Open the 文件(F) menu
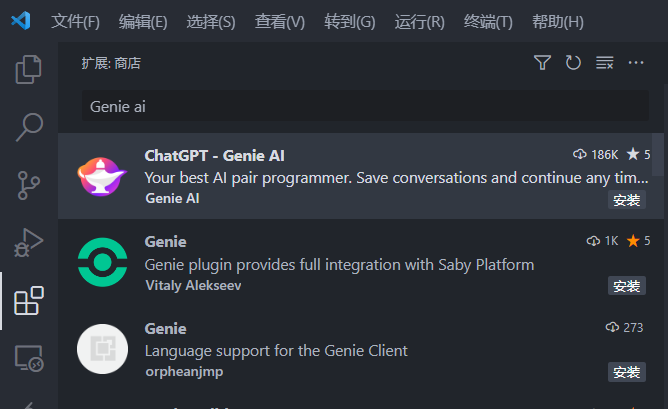This screenshot has height=412, width=668. (x=75, y=22)
